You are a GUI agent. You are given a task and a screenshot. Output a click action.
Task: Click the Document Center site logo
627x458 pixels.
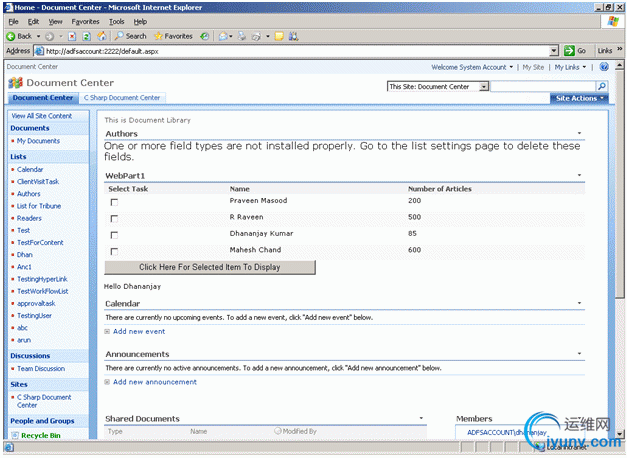coord(15,83)
